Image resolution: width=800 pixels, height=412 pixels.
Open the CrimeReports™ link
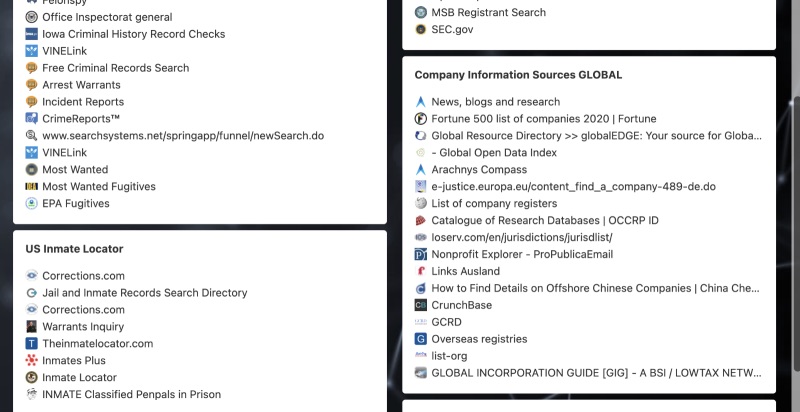pyautogui.click(x=81, y=118)
